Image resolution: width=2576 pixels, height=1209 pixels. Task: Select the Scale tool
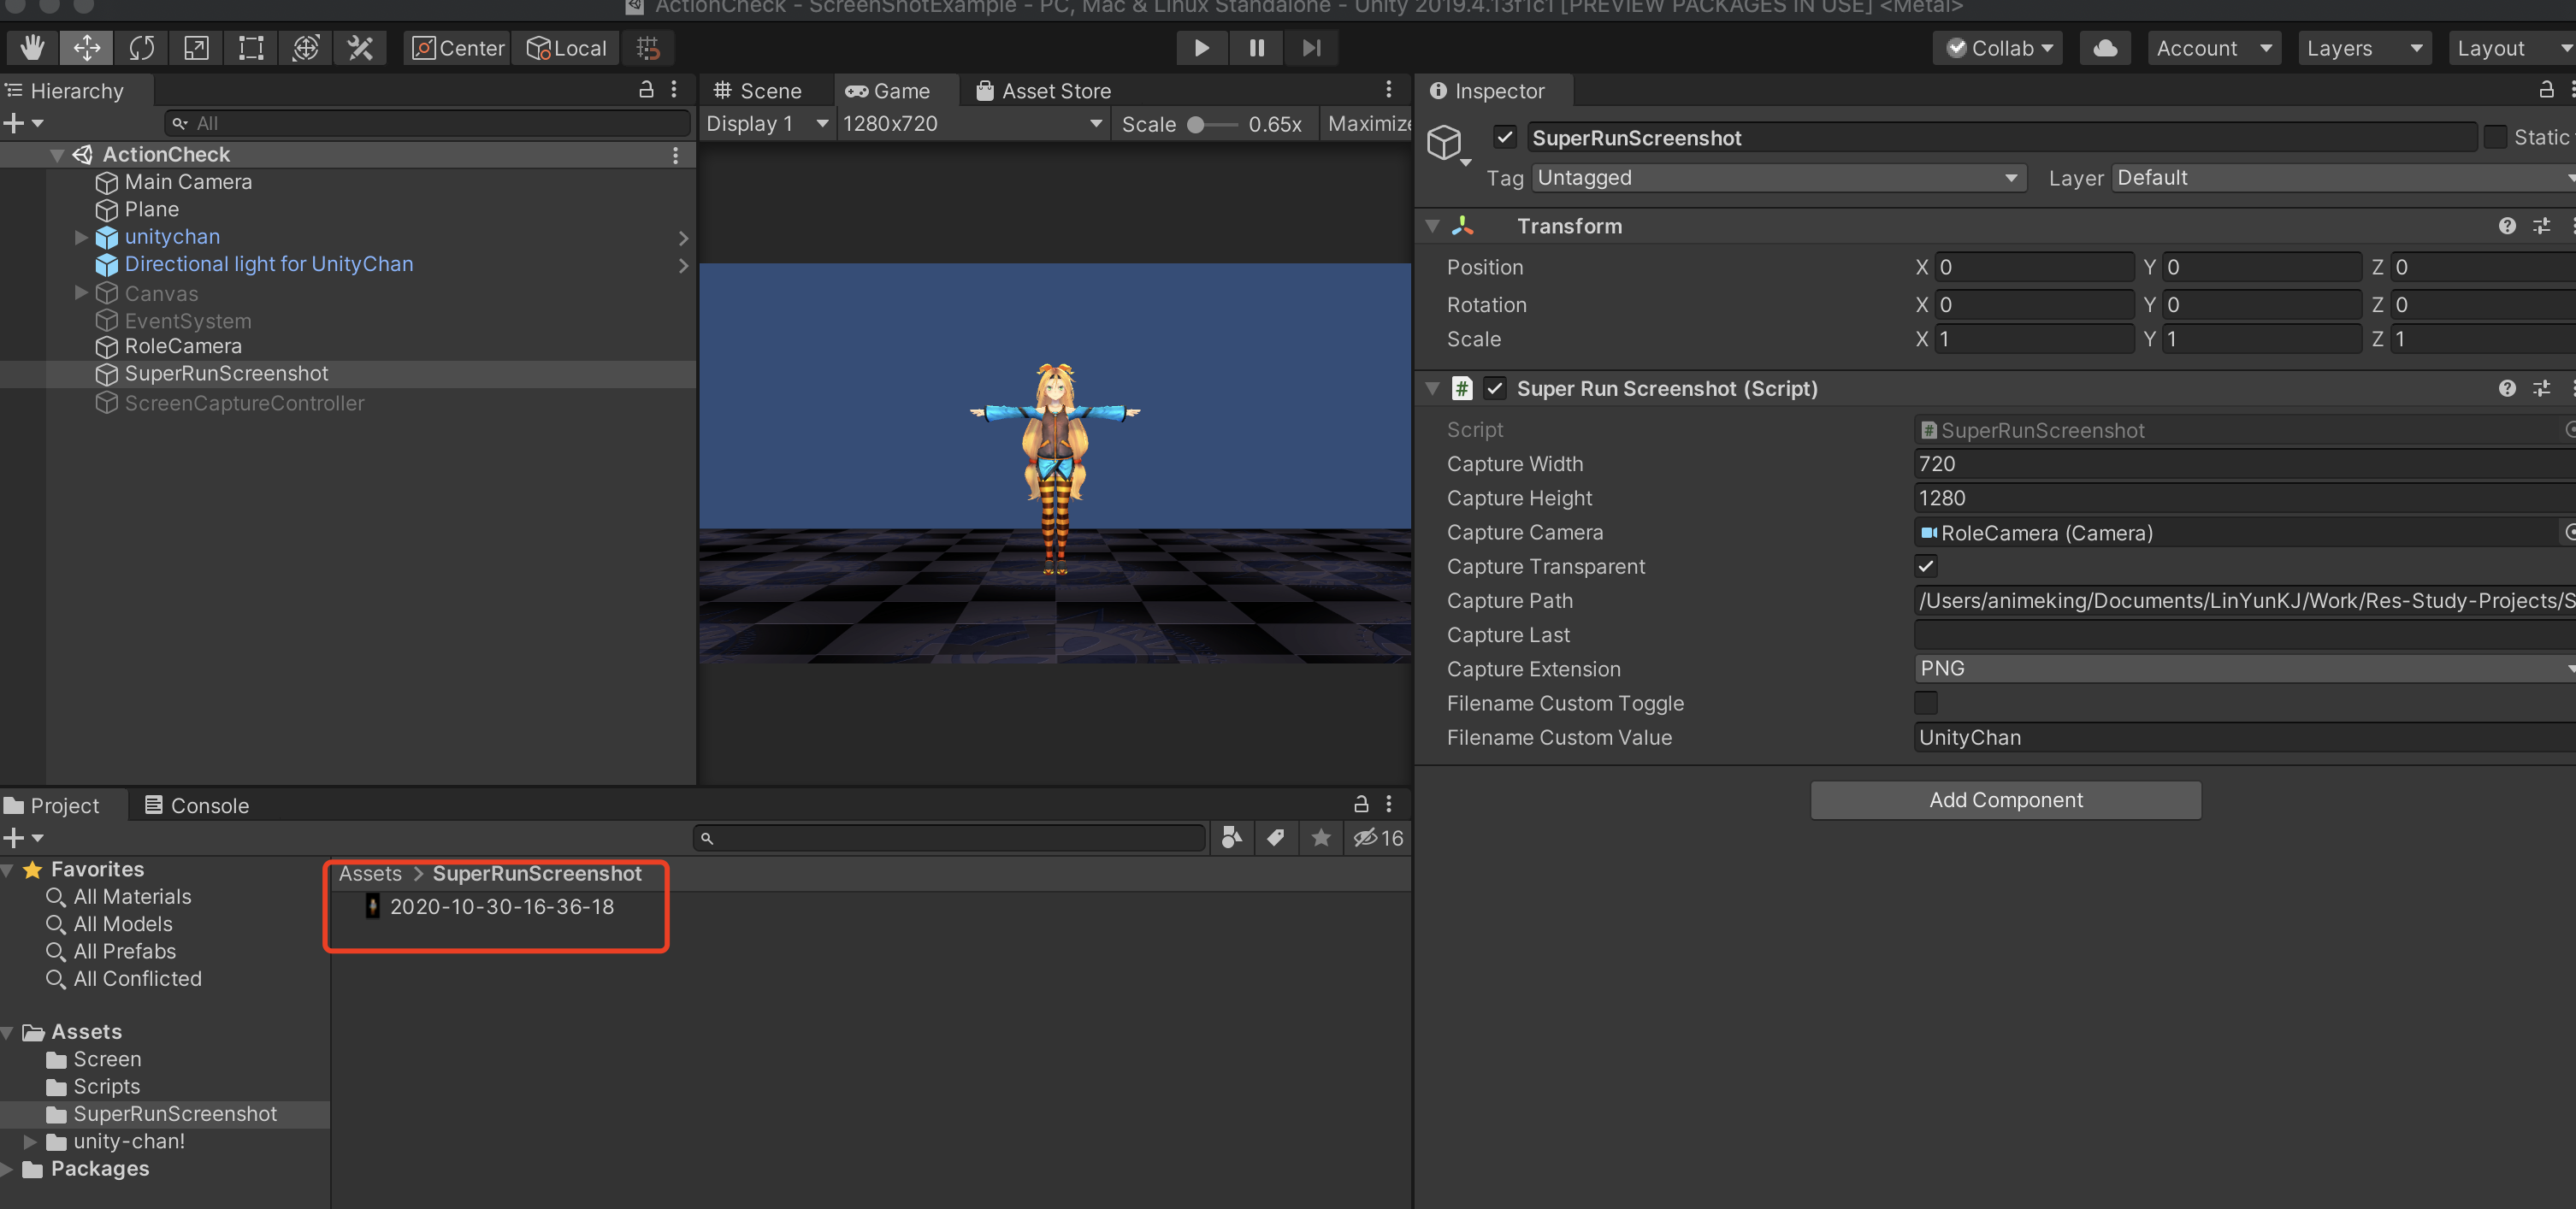[196, 48]
